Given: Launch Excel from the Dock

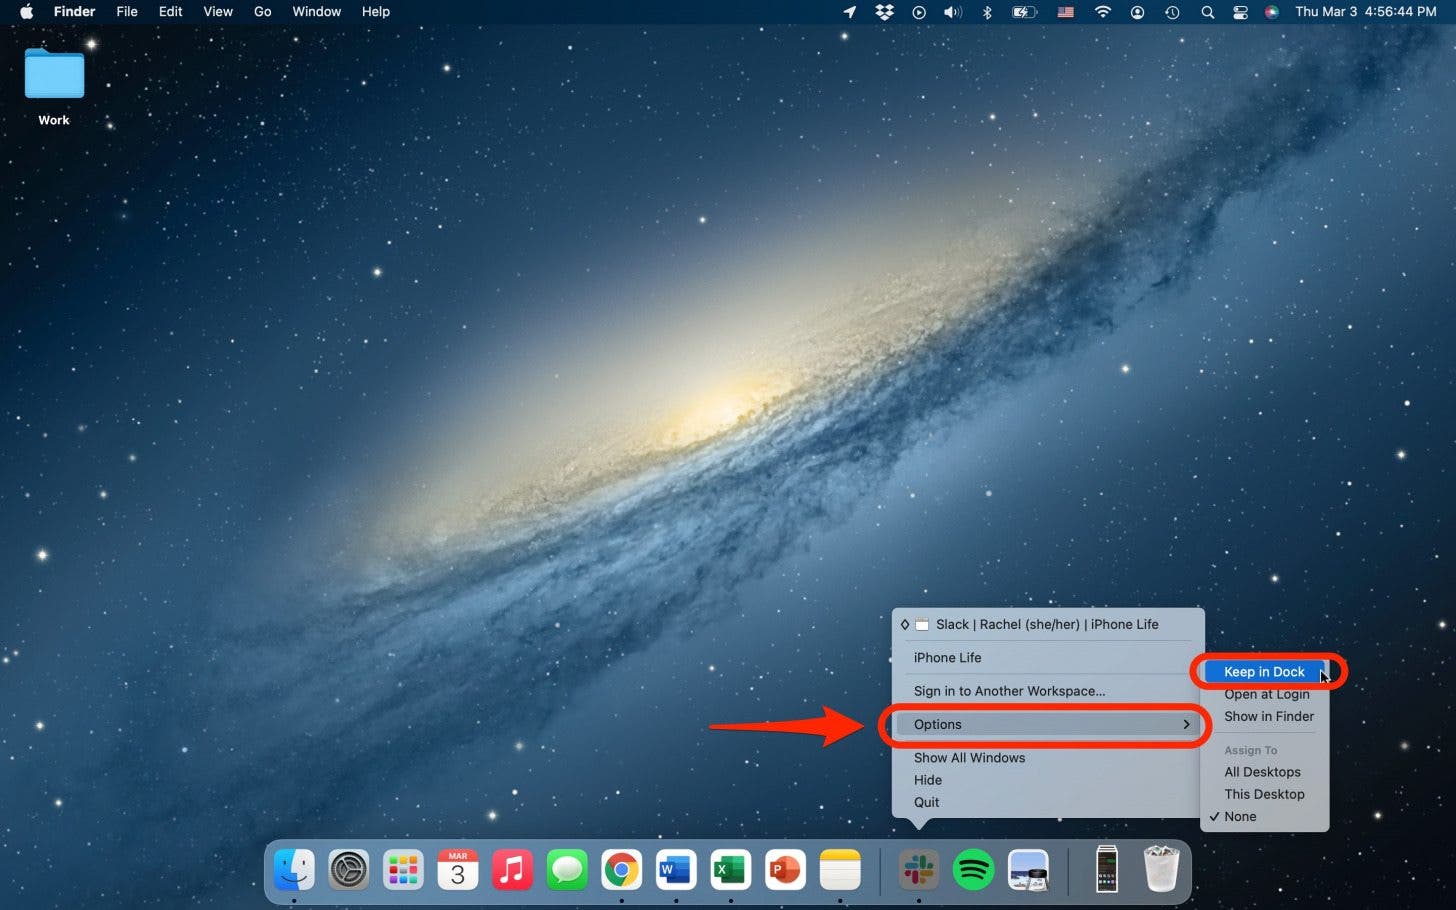Looking at the screenshot, I should (x=730, y=870).
